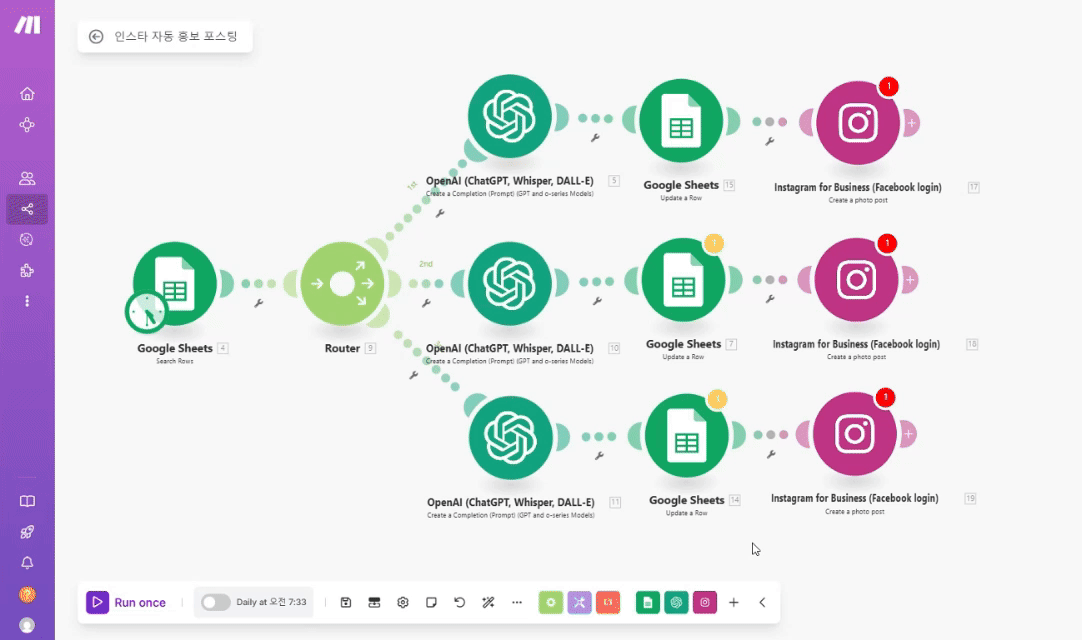The height and width of the screenshot is (640, 1082).
Task: Click the auto-align magic wand icon
Action: click(488, 602)
